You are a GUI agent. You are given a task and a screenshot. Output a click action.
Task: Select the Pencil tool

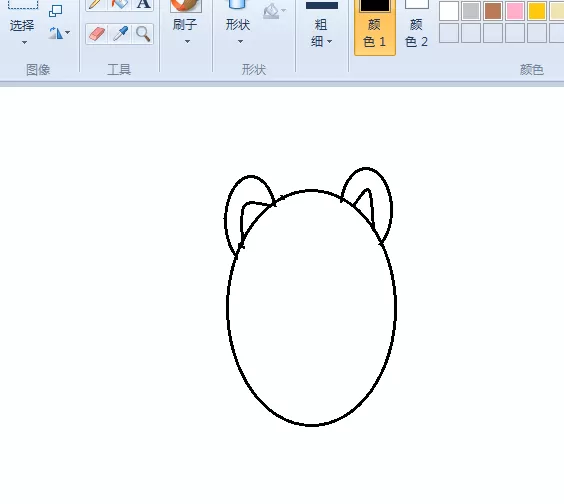(96, 5)
